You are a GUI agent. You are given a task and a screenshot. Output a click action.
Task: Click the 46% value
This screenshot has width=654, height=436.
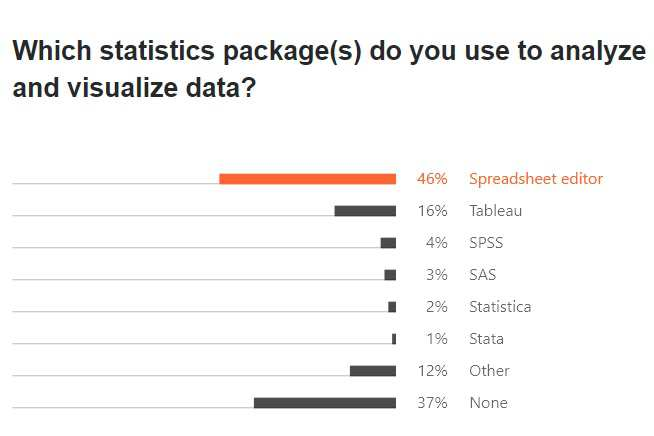click(x=432, y=179)
